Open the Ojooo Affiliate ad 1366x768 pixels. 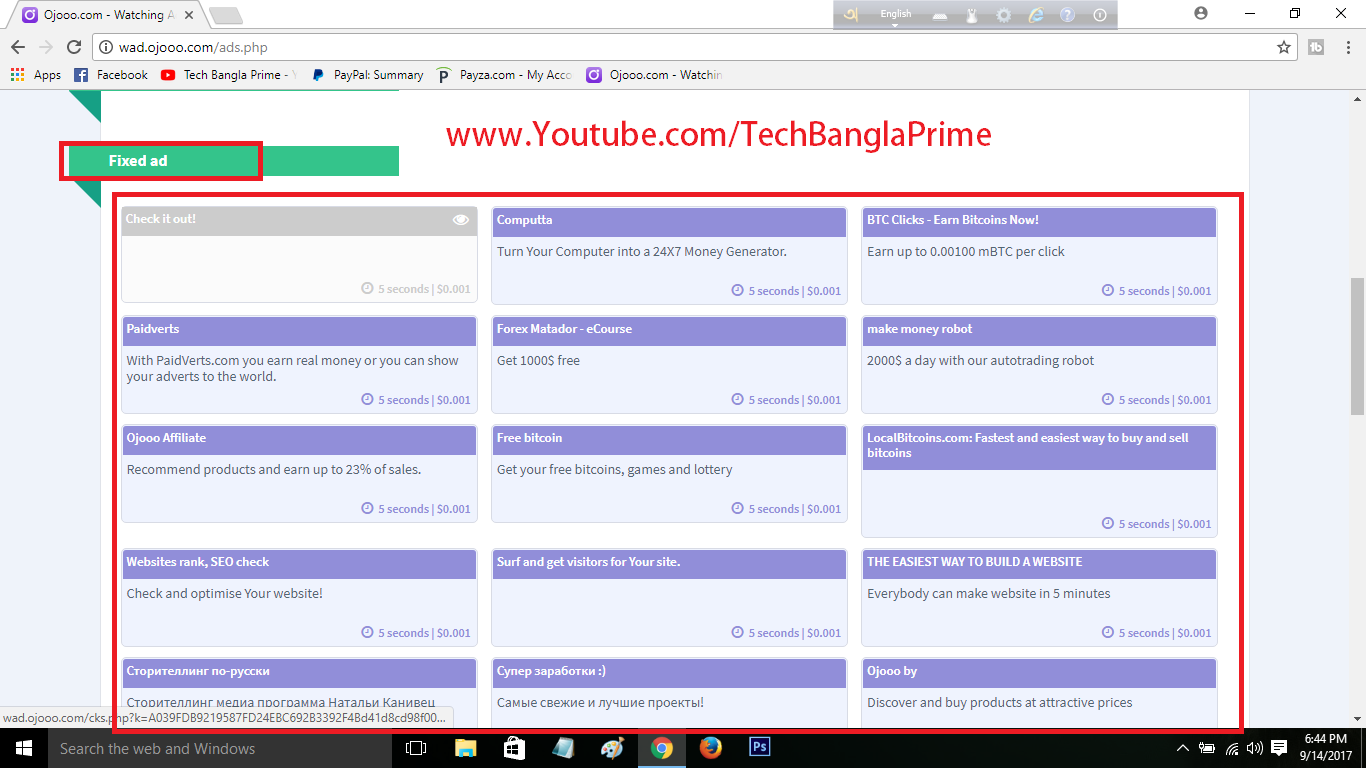pyautogui.click(x=299, y=474)
